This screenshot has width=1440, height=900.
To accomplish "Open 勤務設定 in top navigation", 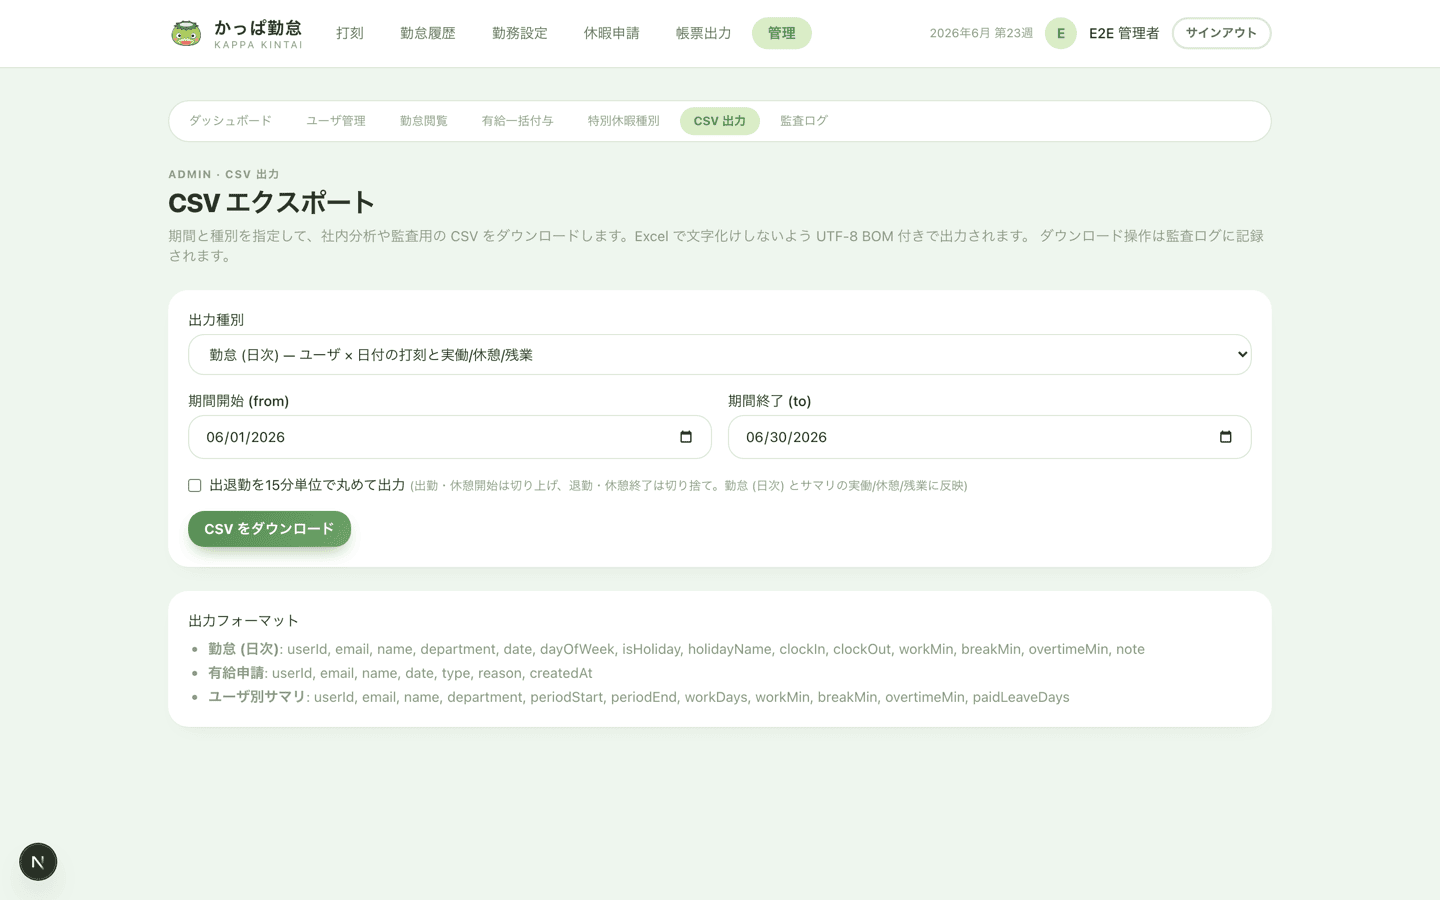I will point(520,33).
